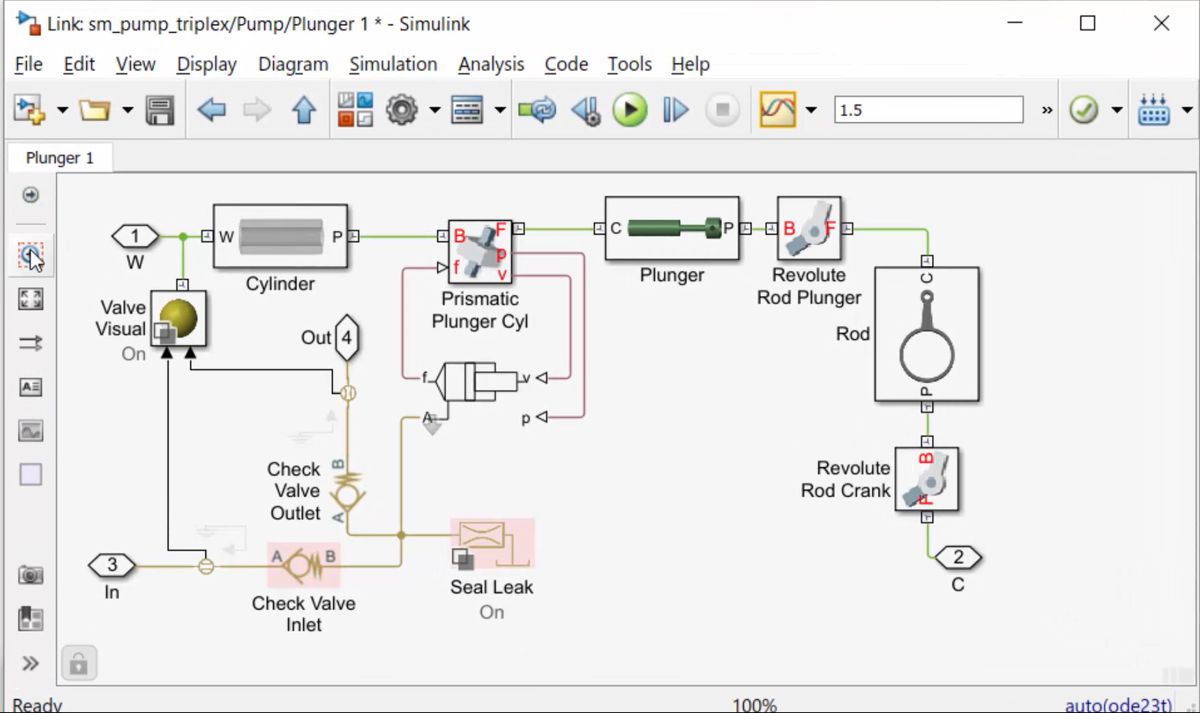The image size is (1200, 713).
Task: Click the Fit to View palette icon
Action: [x=31, y=299]
